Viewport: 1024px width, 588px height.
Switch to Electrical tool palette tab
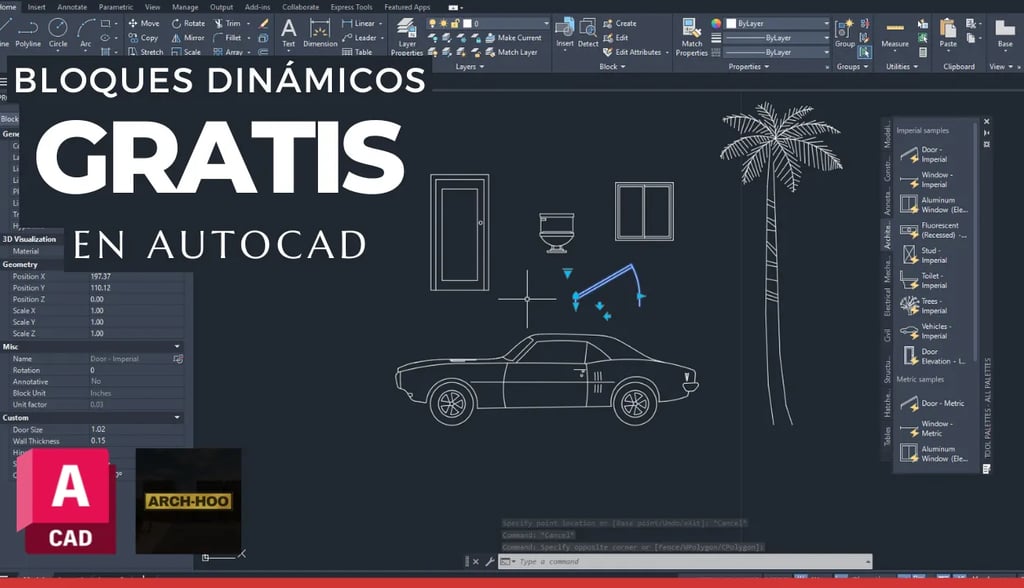887,303
